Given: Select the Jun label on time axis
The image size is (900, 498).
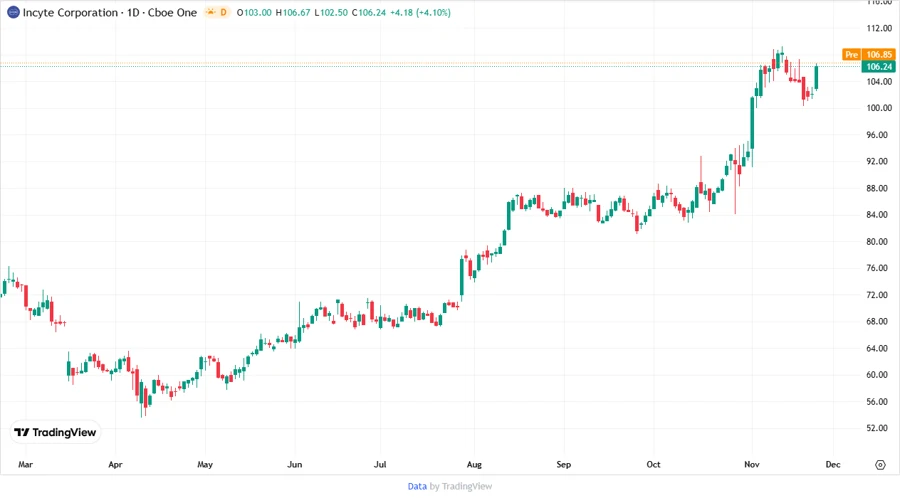Looking at the screenshot, I should (294, 464).
